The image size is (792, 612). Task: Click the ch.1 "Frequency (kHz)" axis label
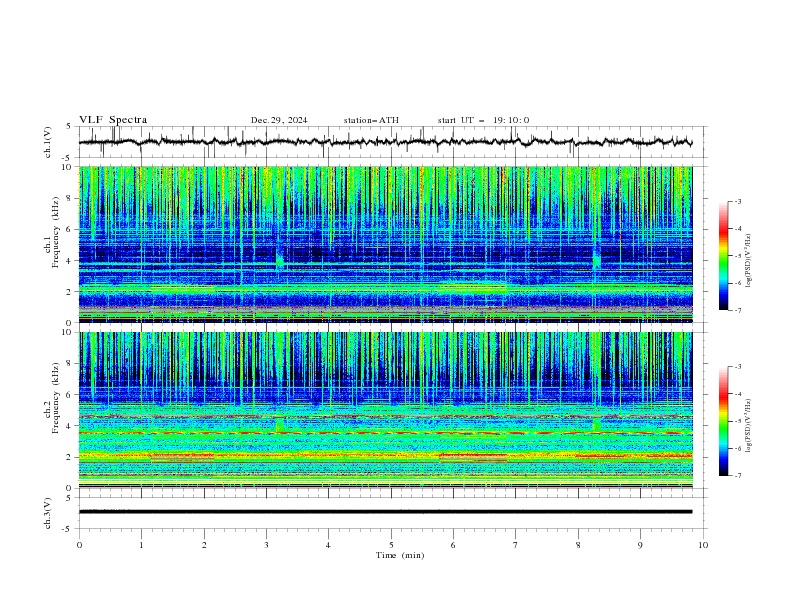[x=56, y=232]
